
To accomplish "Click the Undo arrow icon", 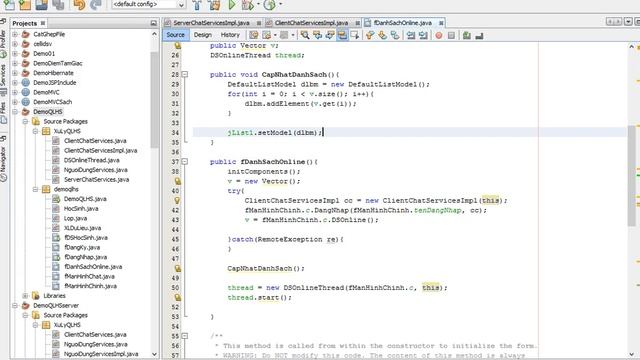I will point(79,4).
